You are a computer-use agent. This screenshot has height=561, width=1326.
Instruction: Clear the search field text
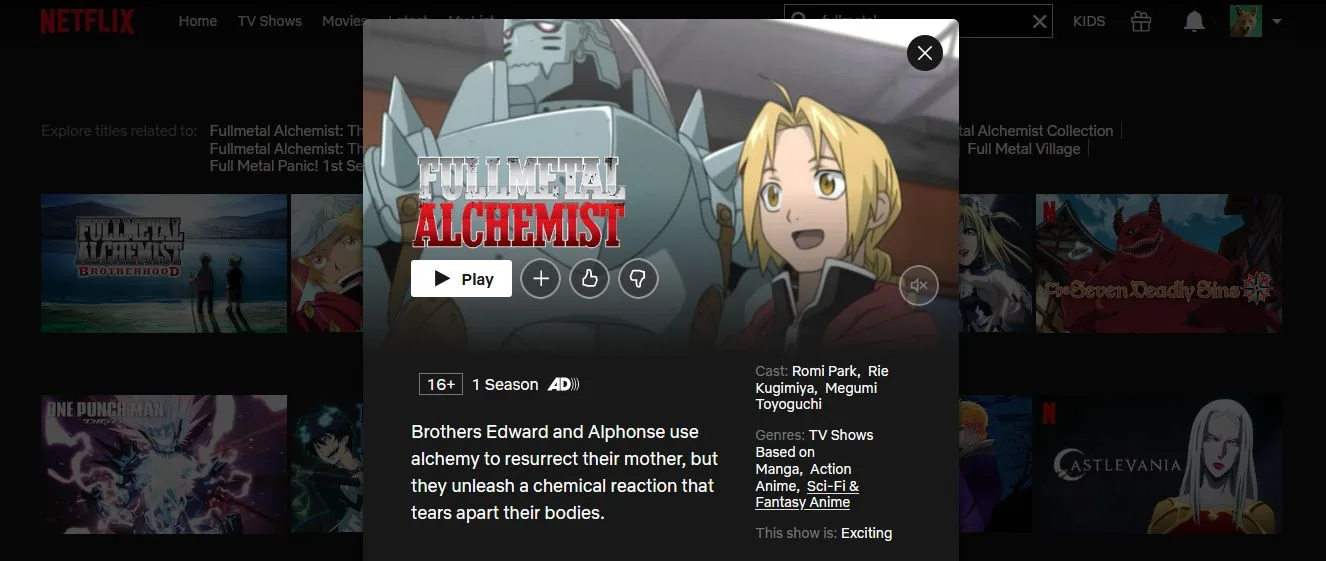(1039, 21)
